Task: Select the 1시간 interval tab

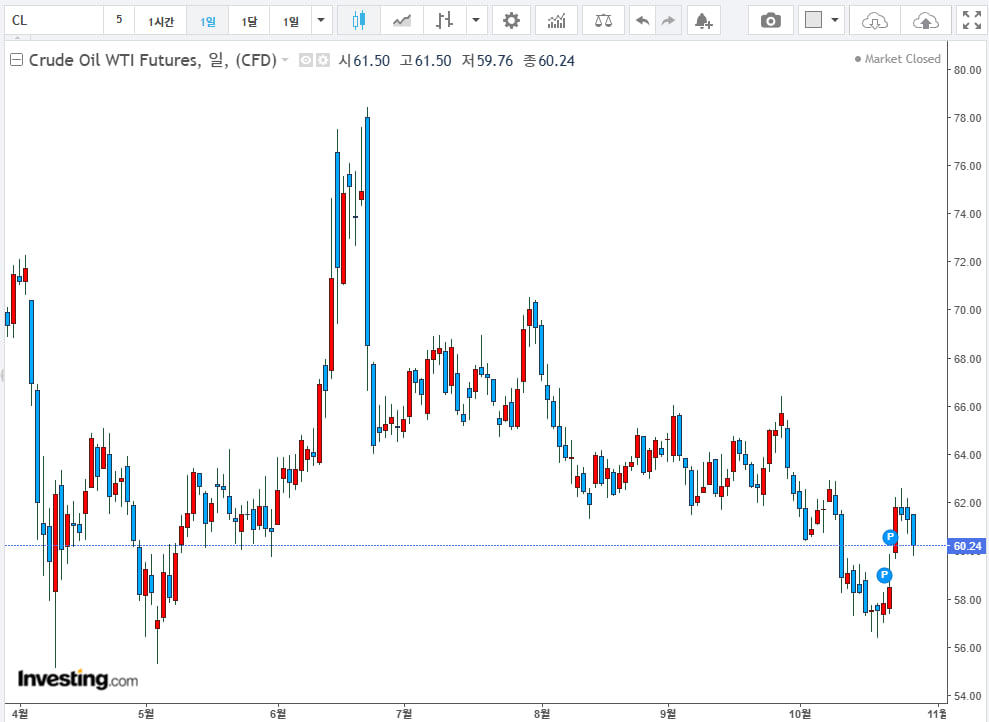Action: click(160, 21)
